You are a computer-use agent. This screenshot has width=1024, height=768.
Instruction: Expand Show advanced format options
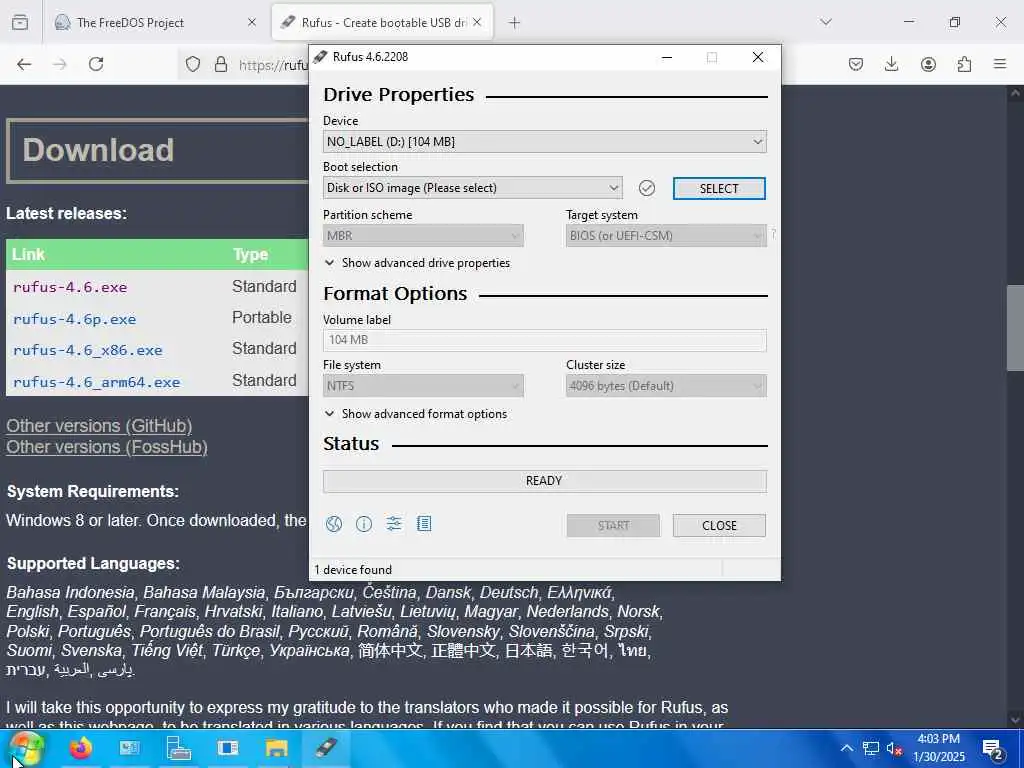point(416,413)
